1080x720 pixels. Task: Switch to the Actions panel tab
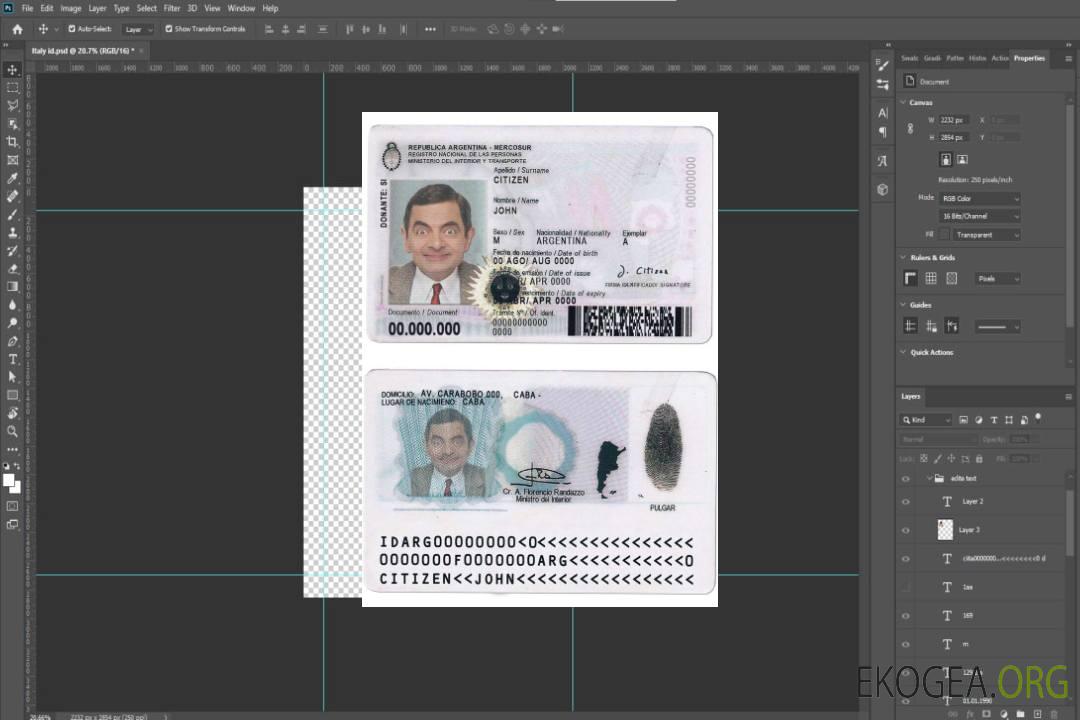click(x=999, y=59)
